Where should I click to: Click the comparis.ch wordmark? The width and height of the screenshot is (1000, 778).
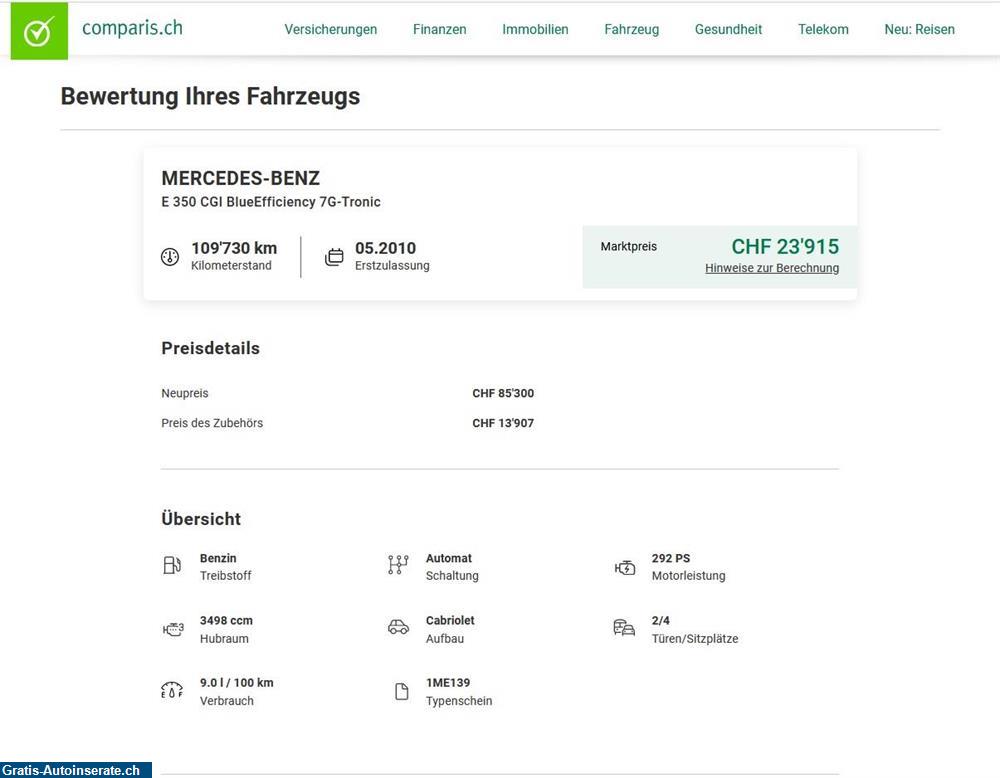133,28
